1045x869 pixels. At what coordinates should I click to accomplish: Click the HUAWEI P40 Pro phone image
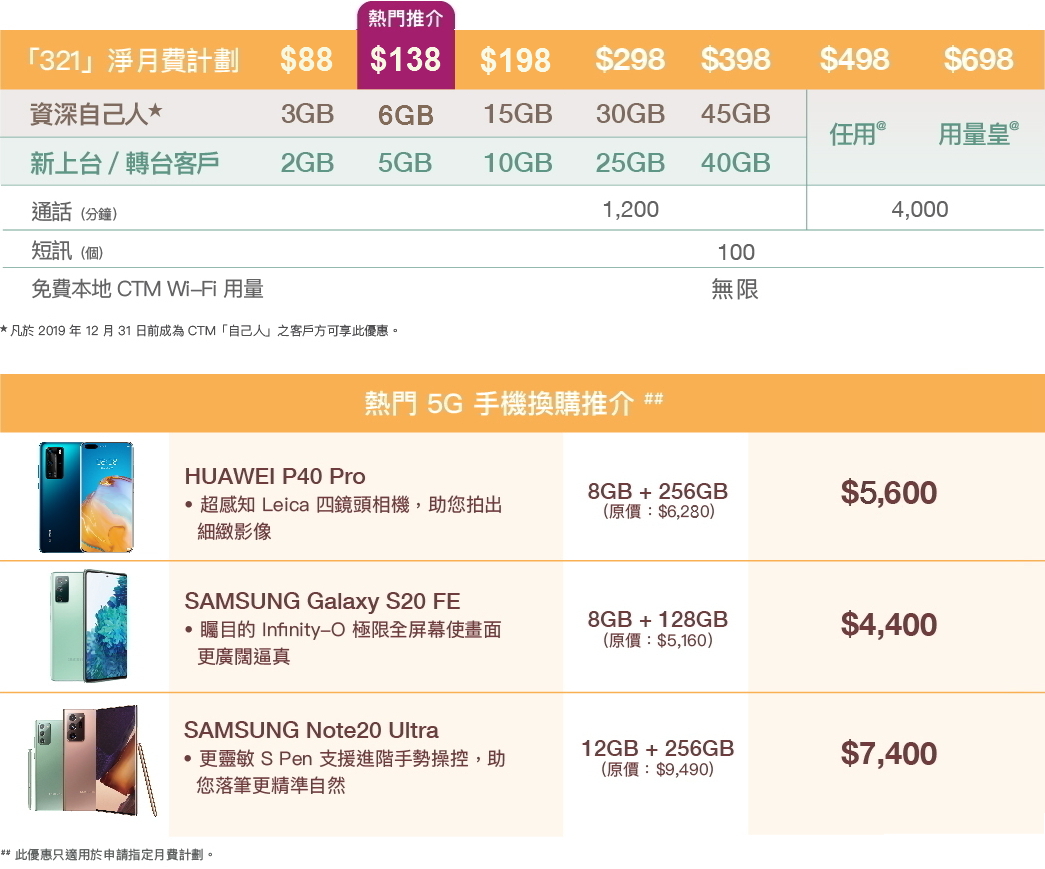[86, 497]
